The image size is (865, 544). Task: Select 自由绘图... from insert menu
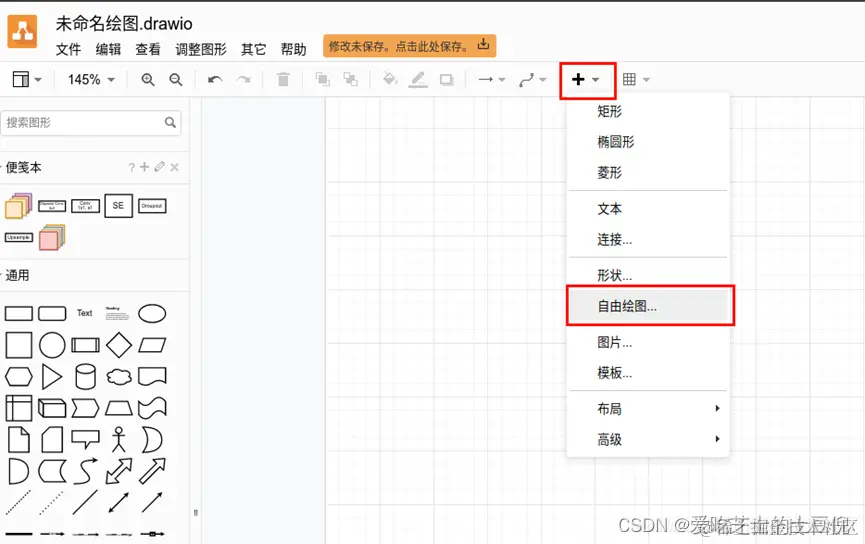[650, 306]
